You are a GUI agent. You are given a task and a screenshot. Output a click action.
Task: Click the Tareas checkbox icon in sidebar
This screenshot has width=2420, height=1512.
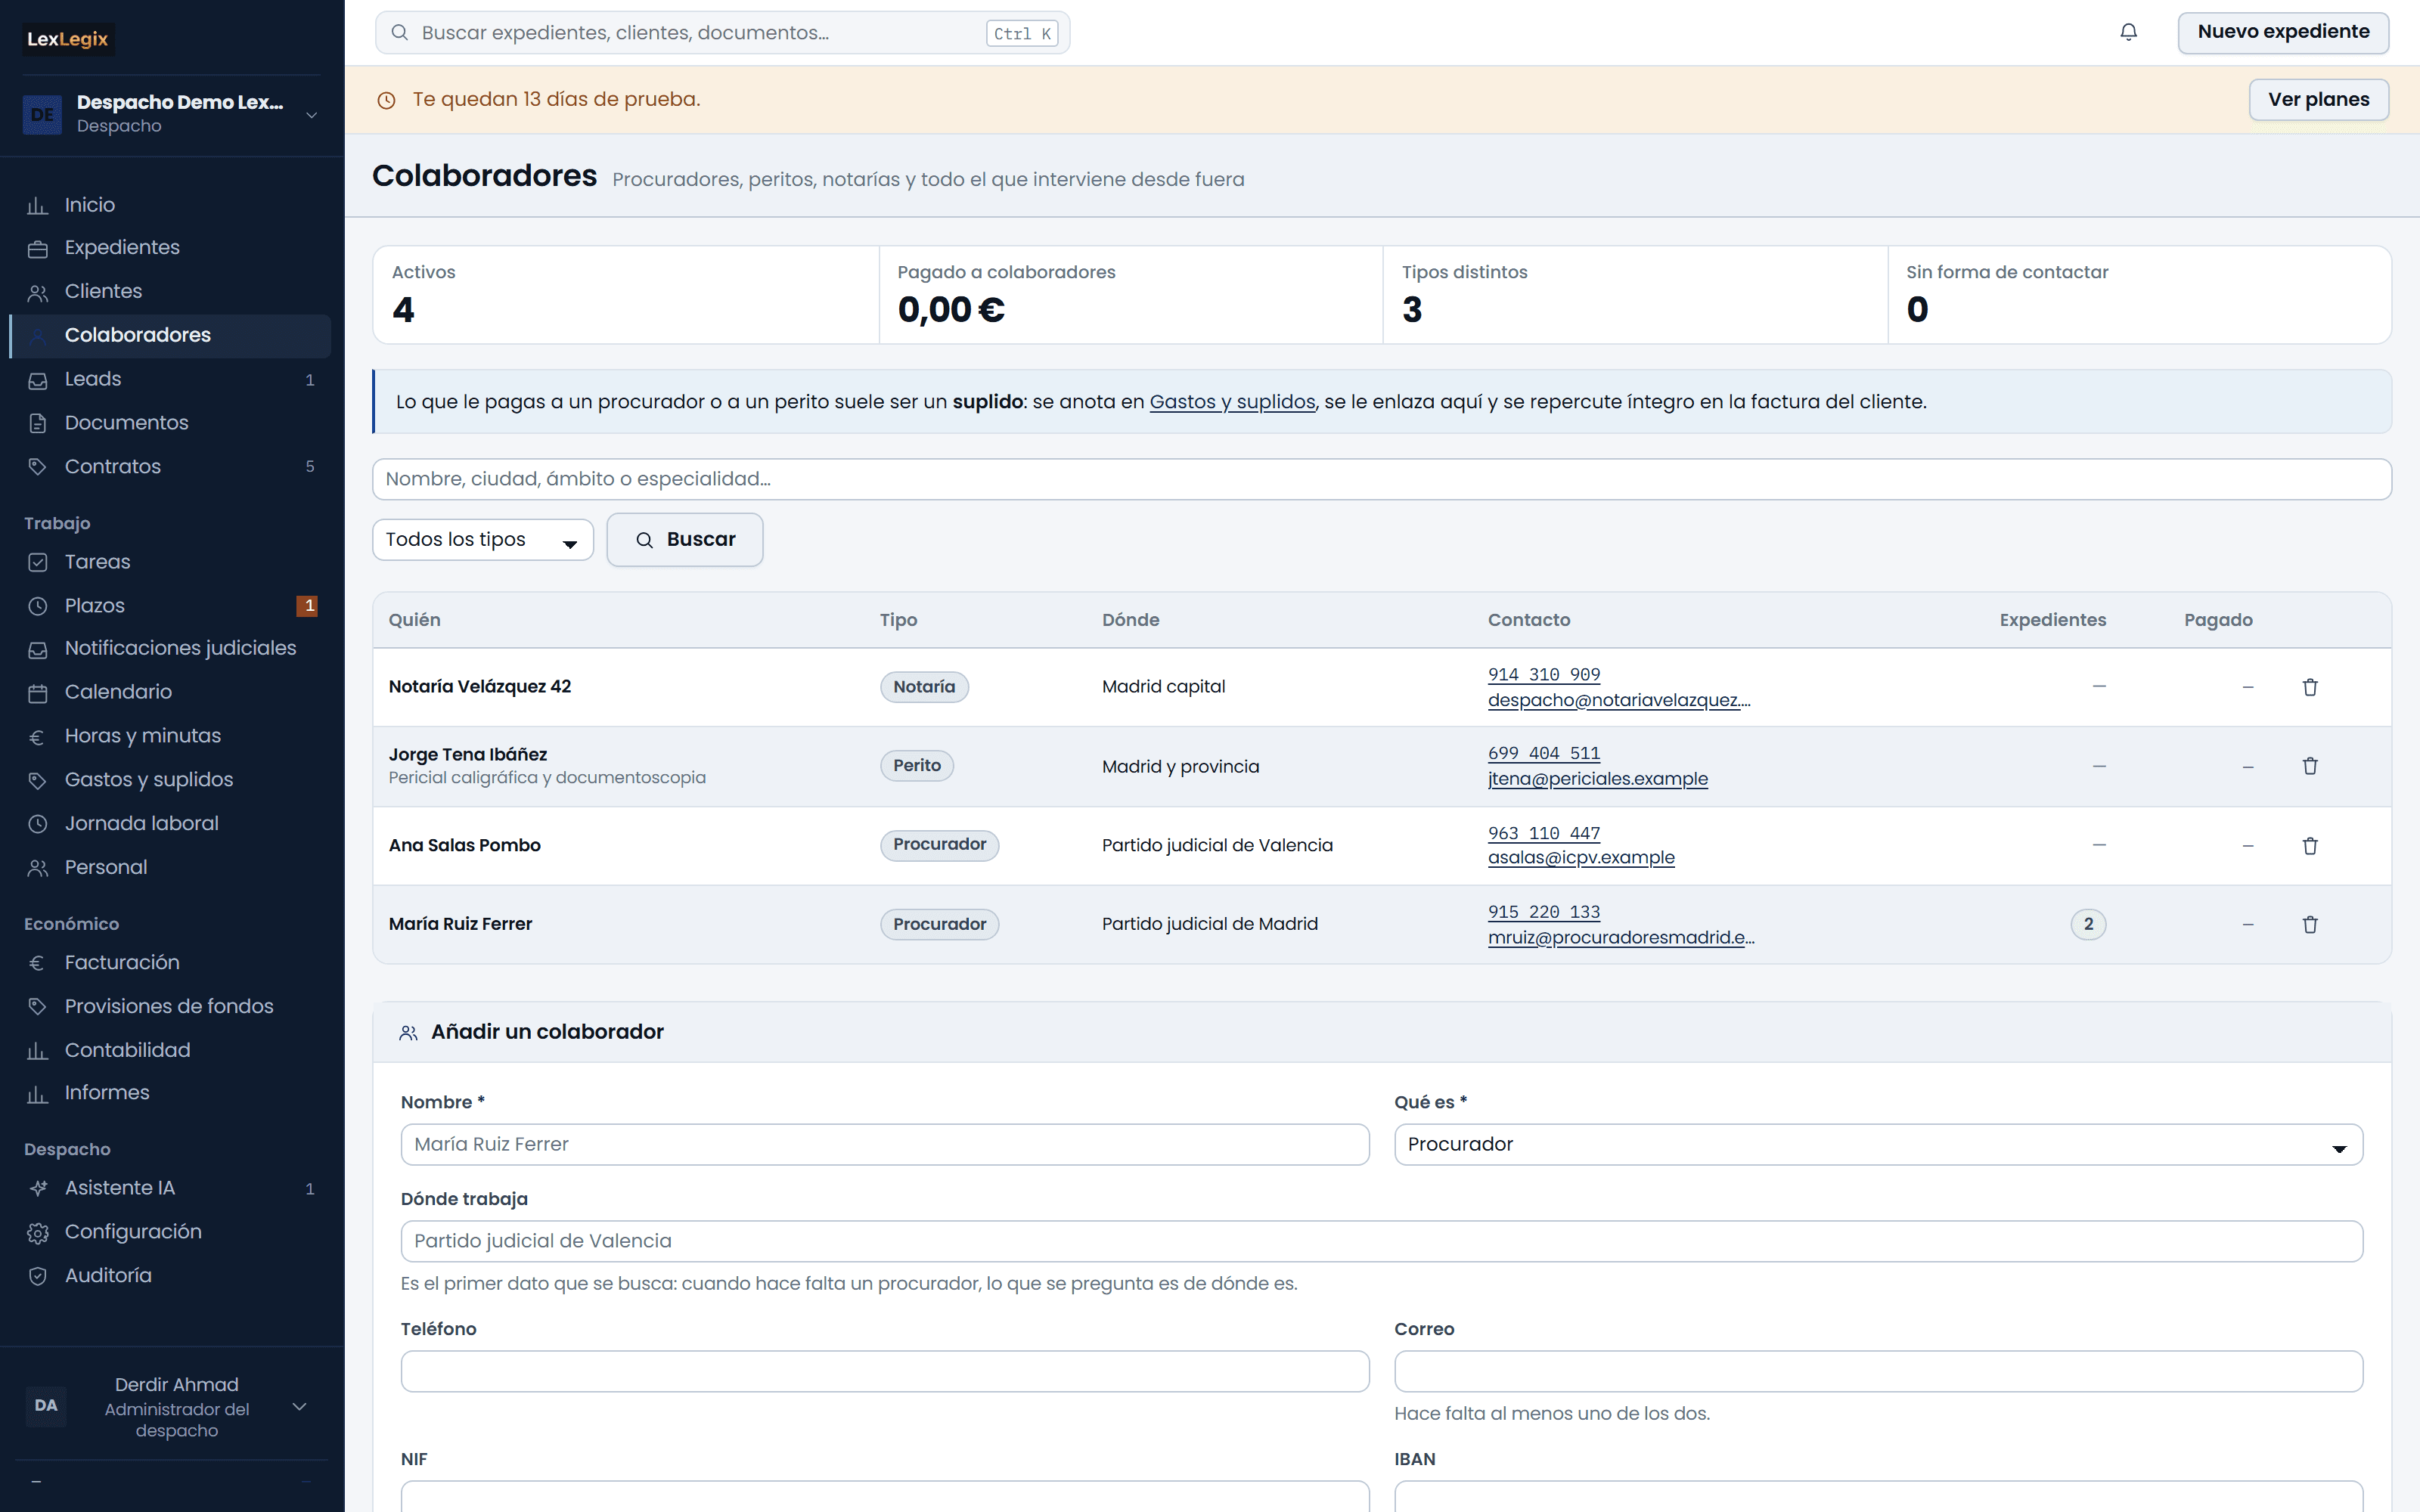[x=38, y=562]
